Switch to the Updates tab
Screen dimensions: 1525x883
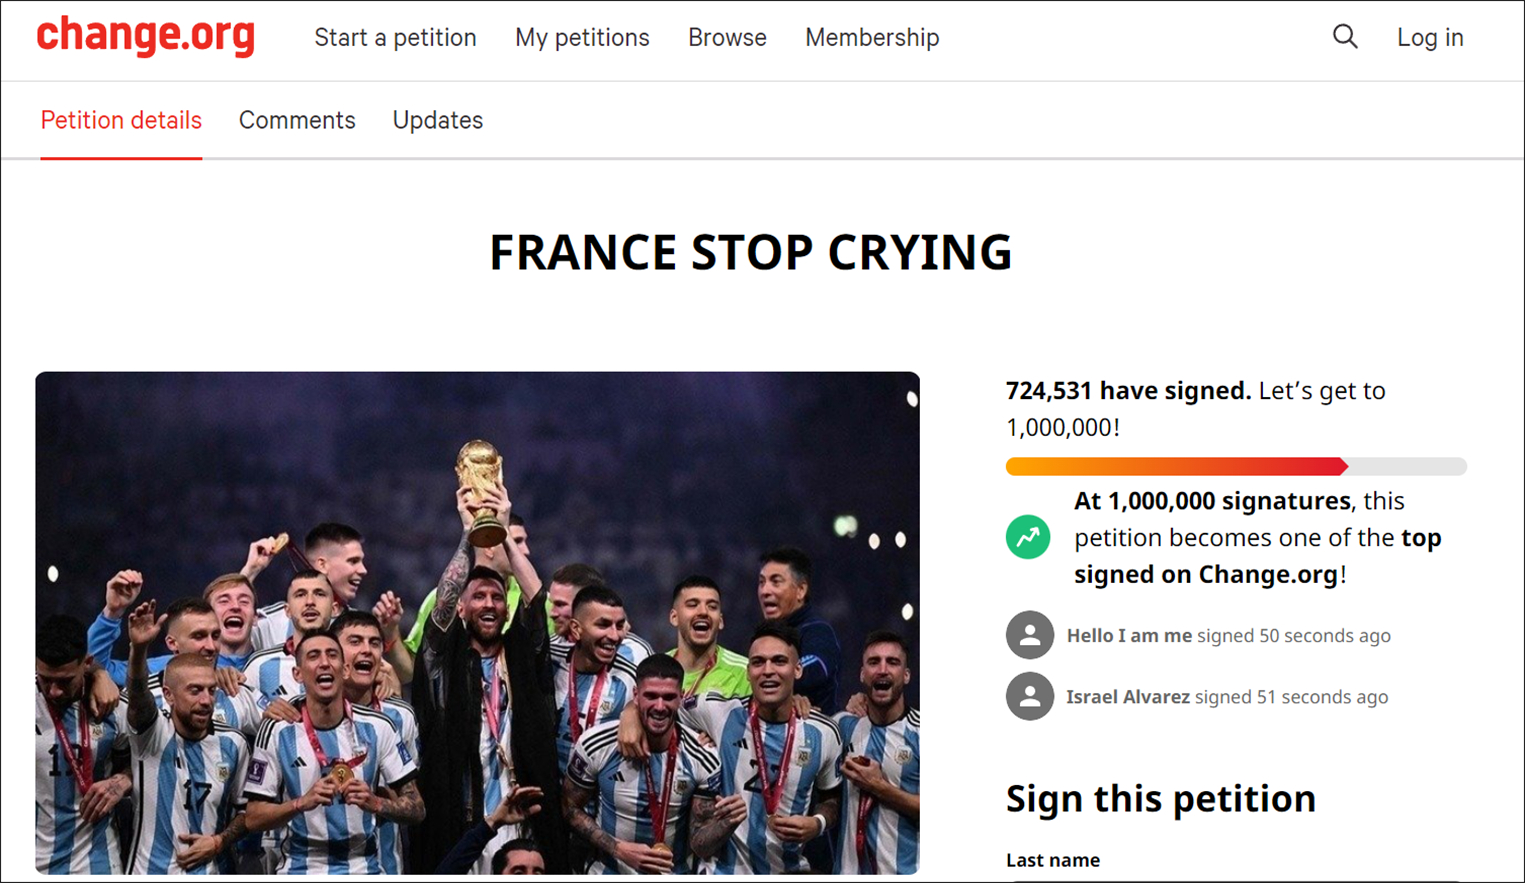437,120
